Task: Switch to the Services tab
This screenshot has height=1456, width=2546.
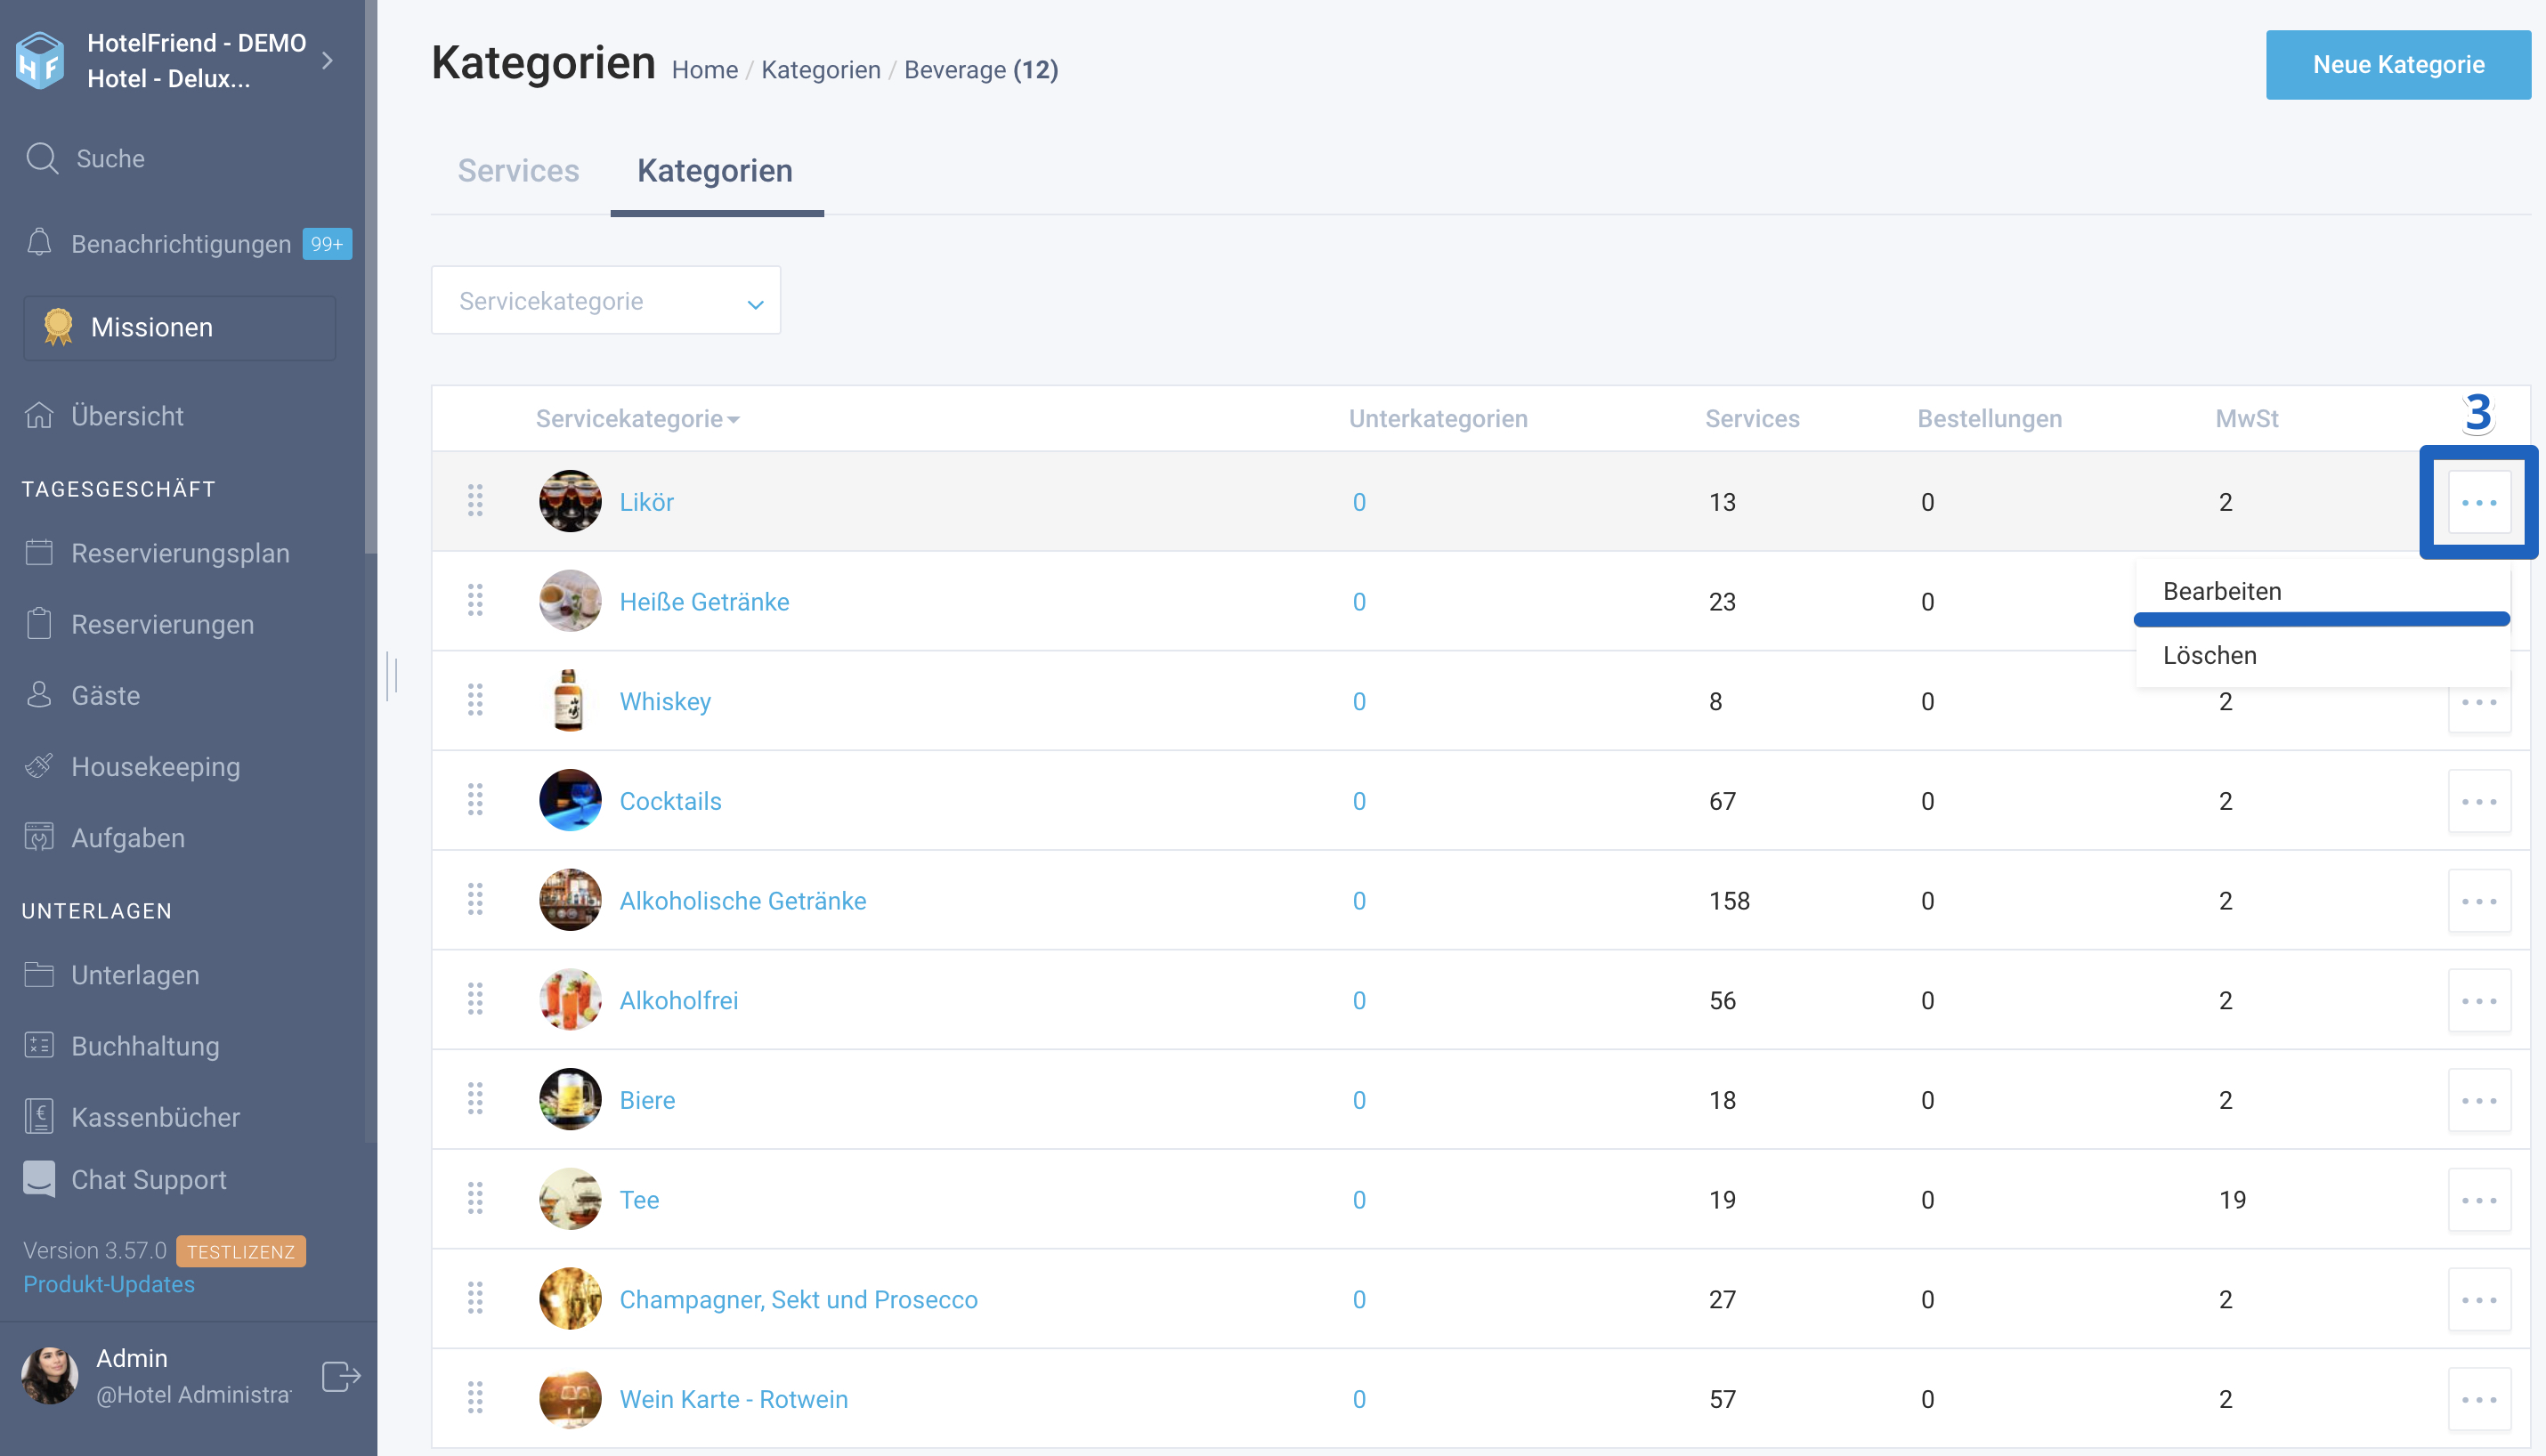Action: [x=518, y=171]
